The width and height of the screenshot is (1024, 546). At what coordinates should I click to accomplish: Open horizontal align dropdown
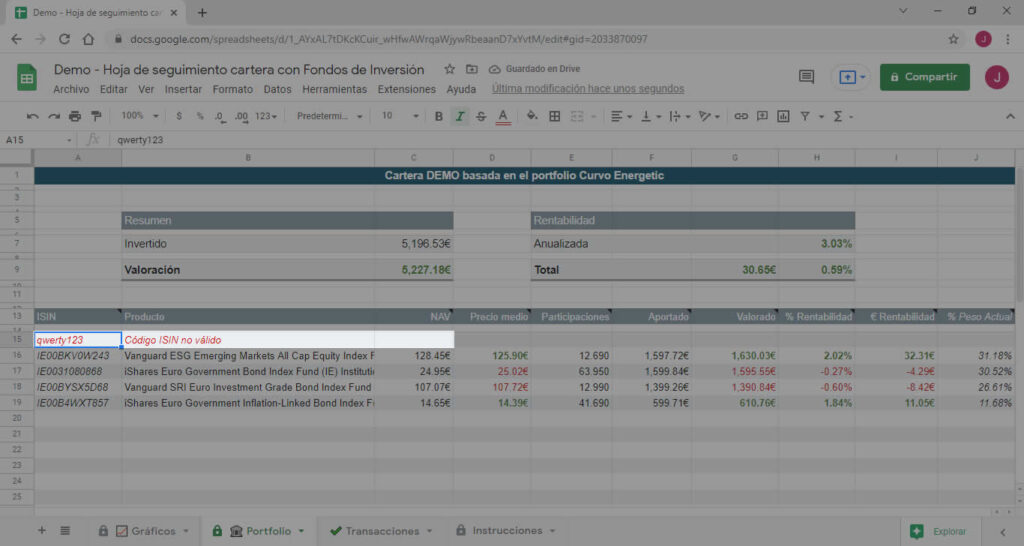click(621, 116)
